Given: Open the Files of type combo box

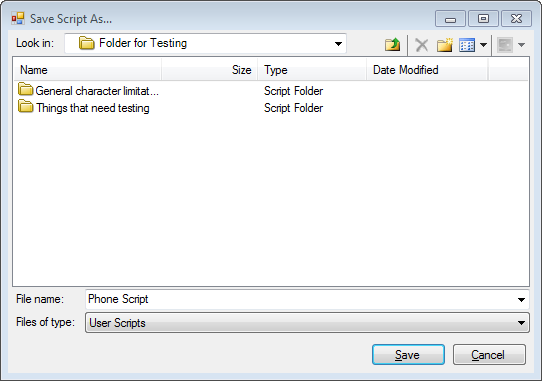Looking at the screenshot, I should click(x=307, y=323).
